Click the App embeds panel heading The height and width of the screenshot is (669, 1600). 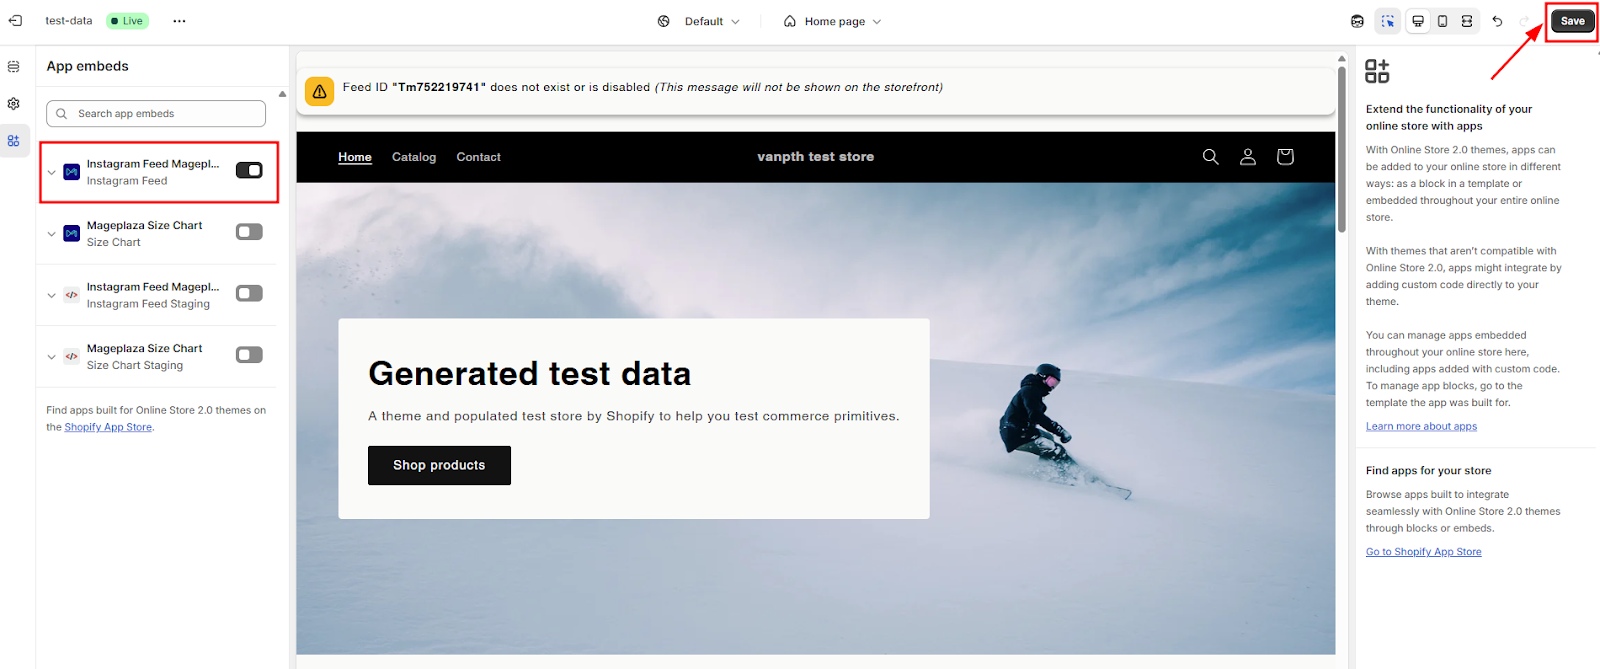[x=87, y=66]
